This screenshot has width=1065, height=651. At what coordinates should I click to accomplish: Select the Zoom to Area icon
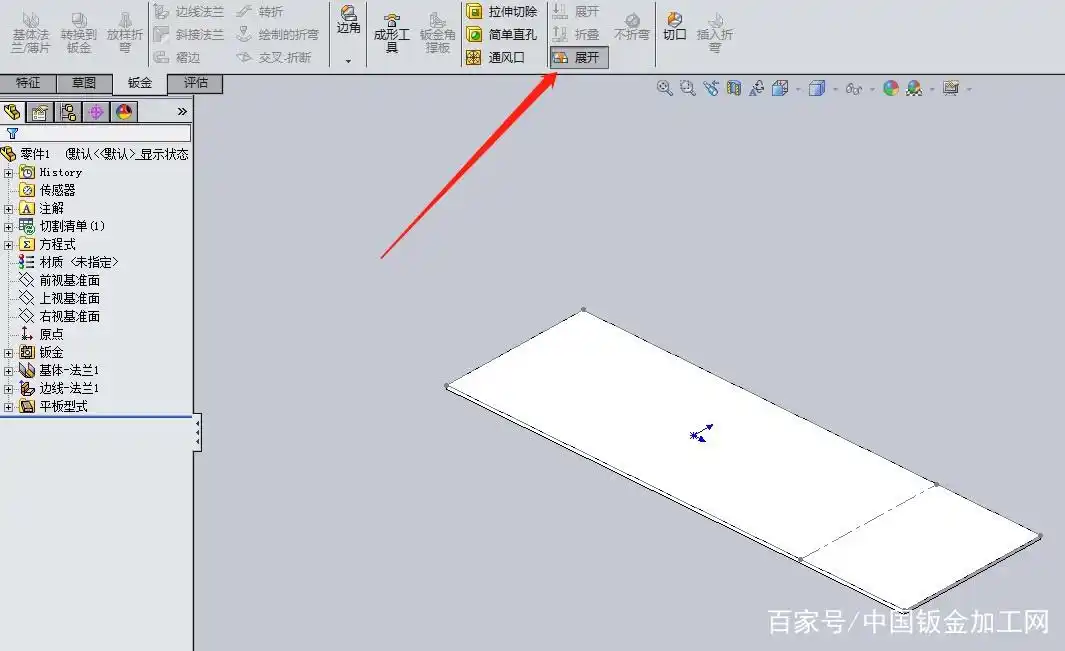coord(687,88)
